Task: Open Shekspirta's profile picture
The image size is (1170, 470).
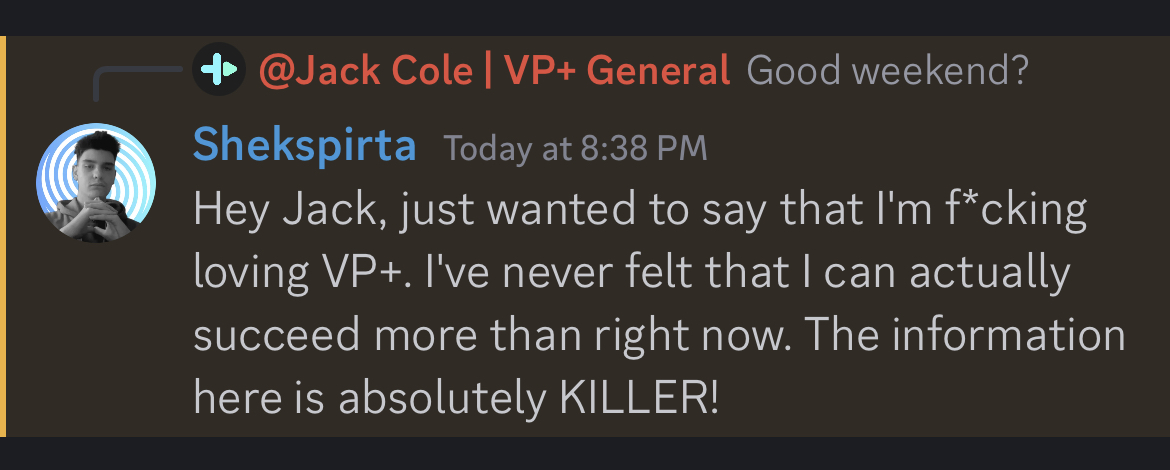Action: pos(96,183)
